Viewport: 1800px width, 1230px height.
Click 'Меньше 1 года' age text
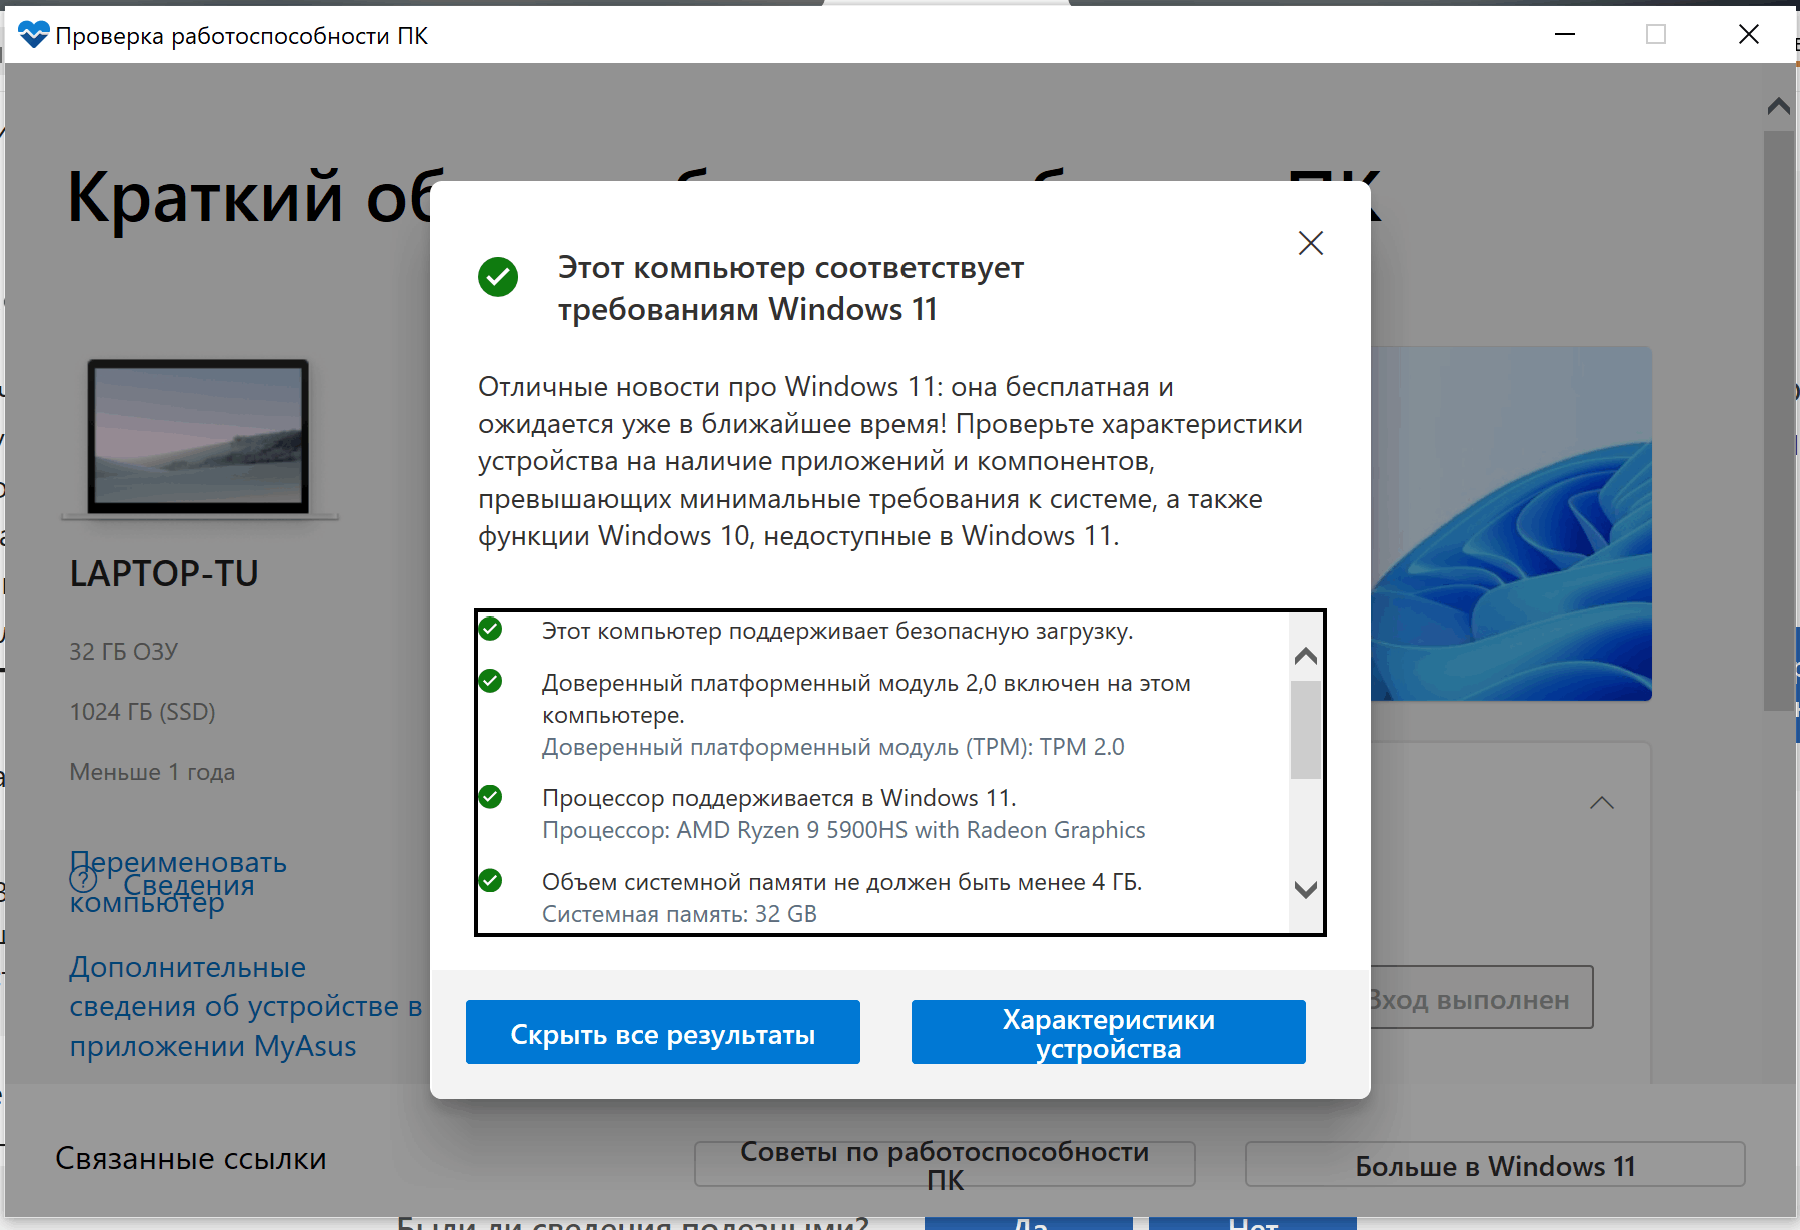(x=152, y=772)
